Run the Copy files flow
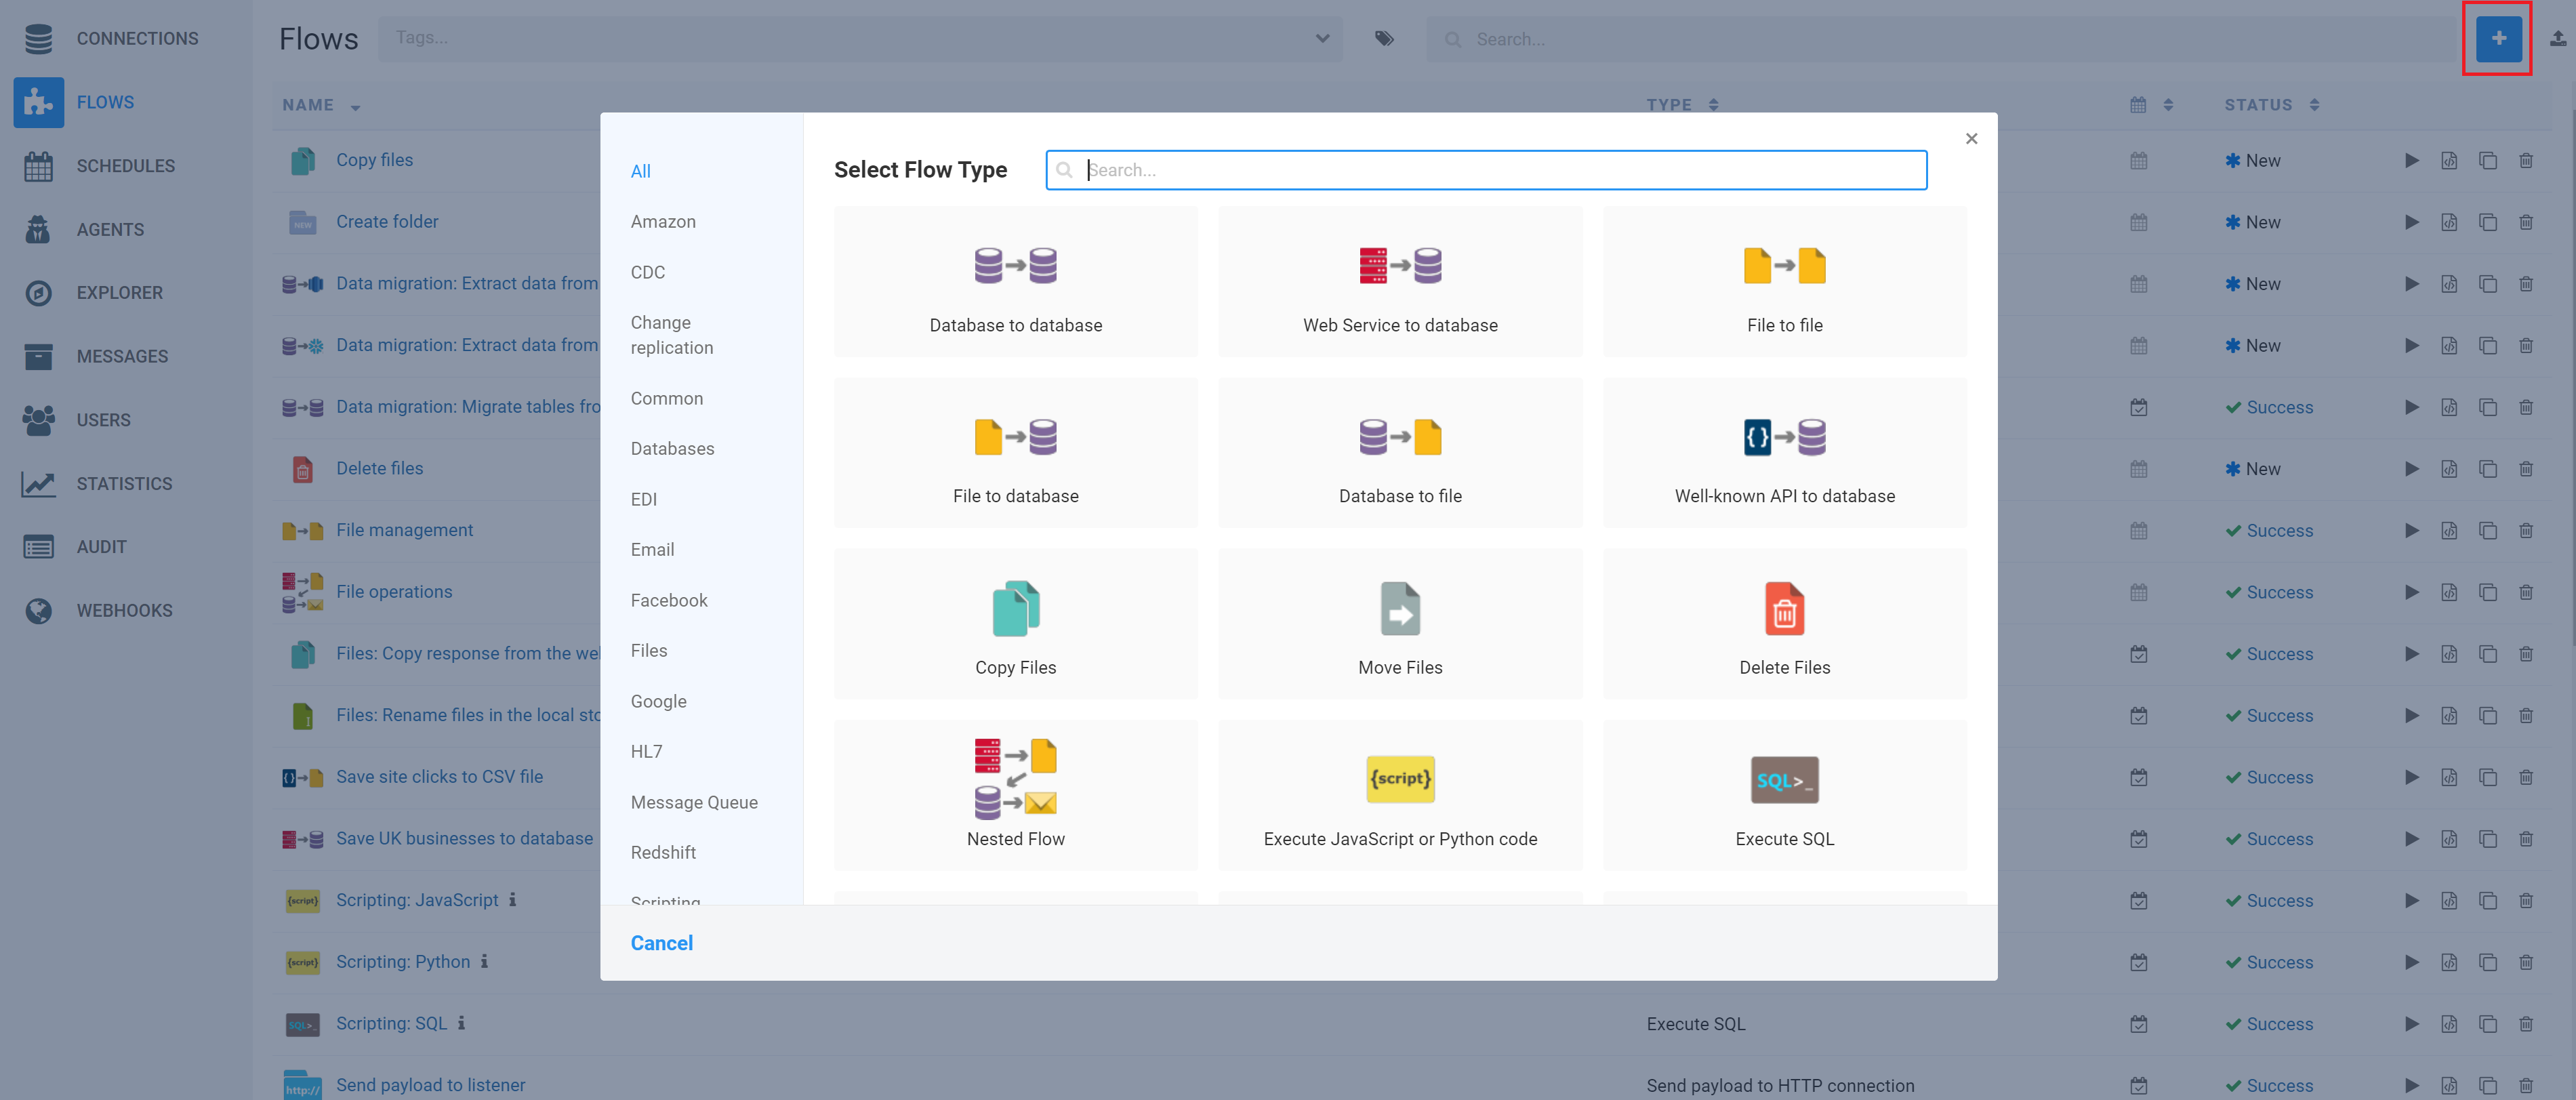The image size is (2576, 1100). 2411,161
